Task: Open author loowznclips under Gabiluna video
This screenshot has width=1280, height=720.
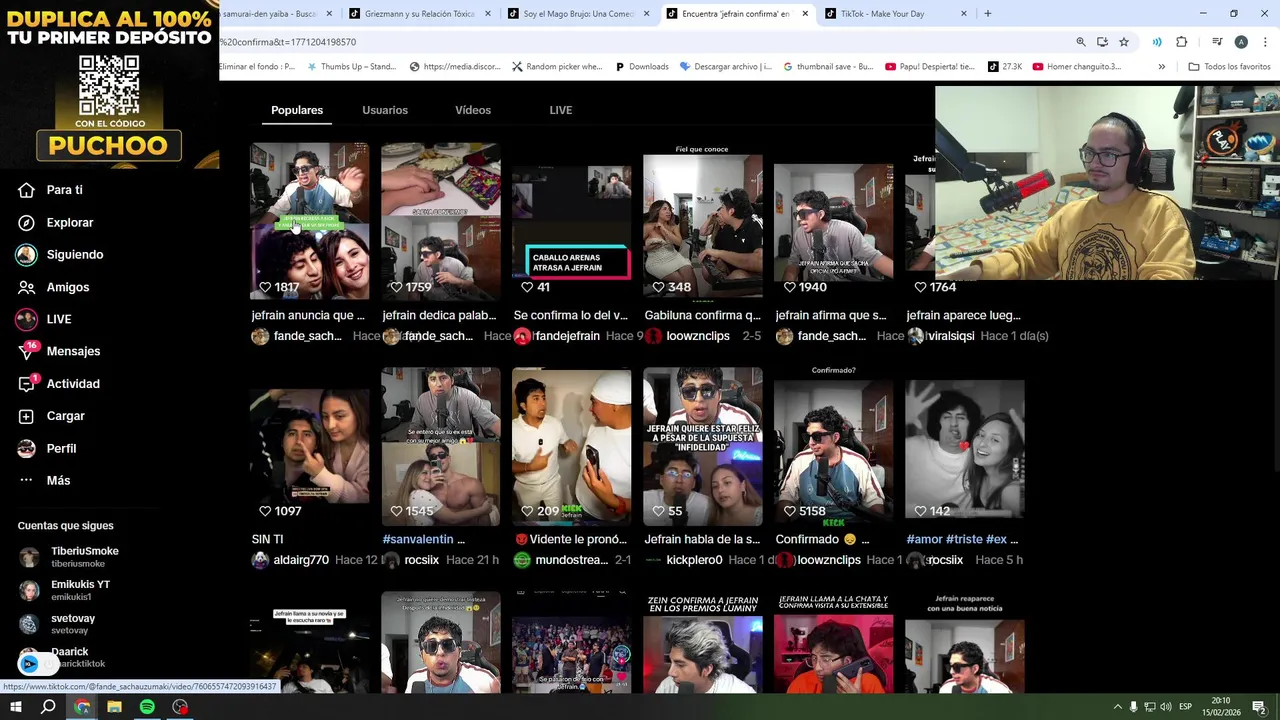Action: tap(698, 336)
